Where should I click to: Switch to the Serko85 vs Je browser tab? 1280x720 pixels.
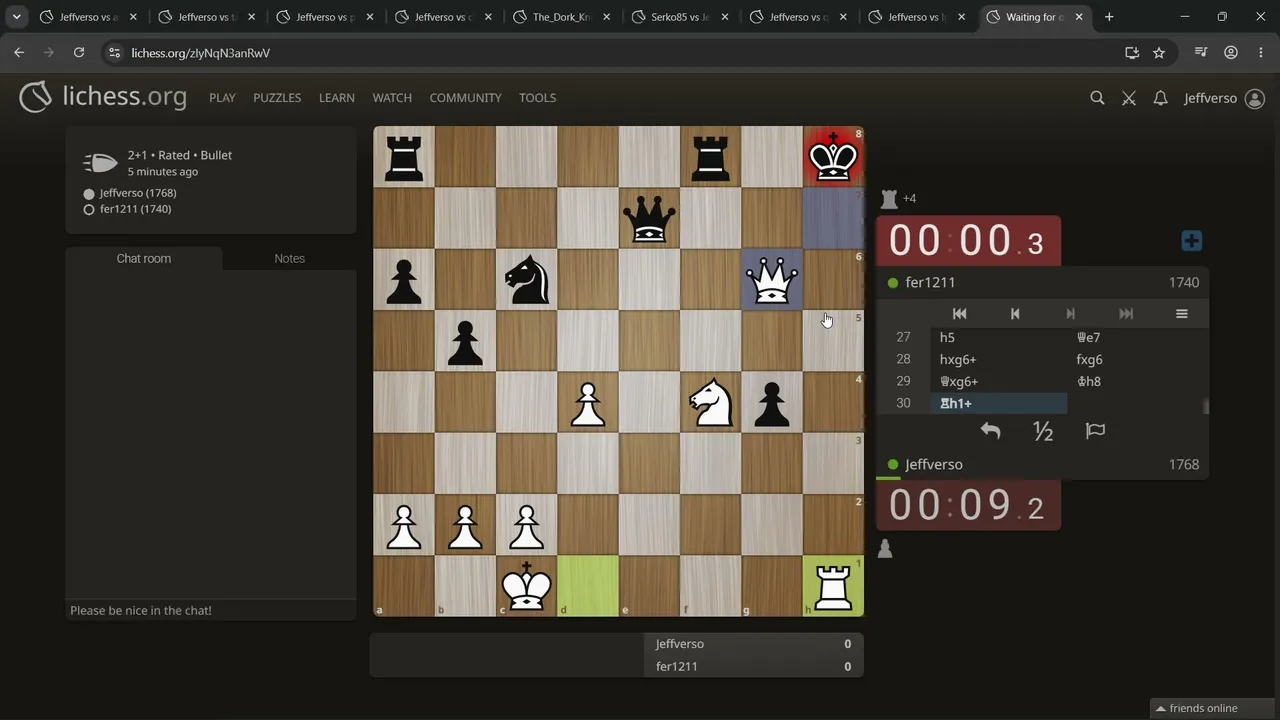coord(680,17)
